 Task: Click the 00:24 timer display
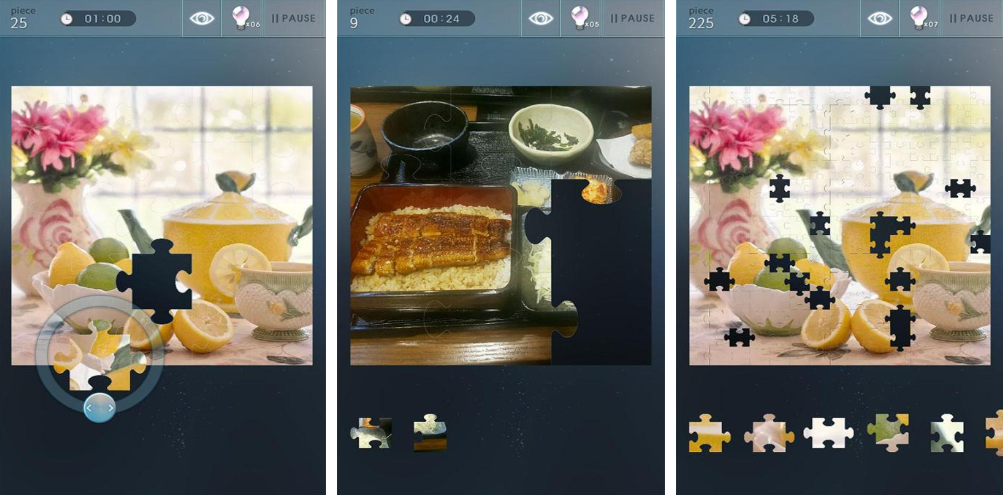(441, 19)
